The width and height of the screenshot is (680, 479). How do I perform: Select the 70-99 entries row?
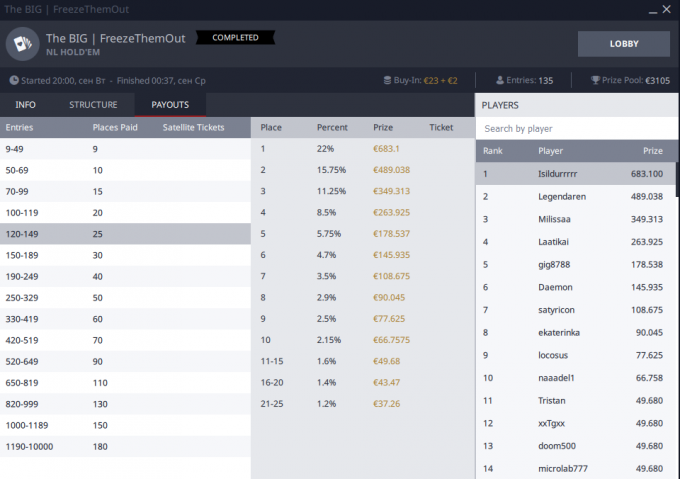pos(125,191)
